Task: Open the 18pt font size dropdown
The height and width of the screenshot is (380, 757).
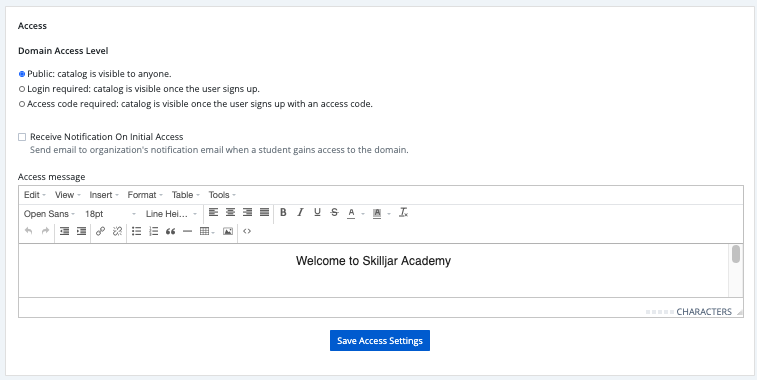Action: [111, 213]
